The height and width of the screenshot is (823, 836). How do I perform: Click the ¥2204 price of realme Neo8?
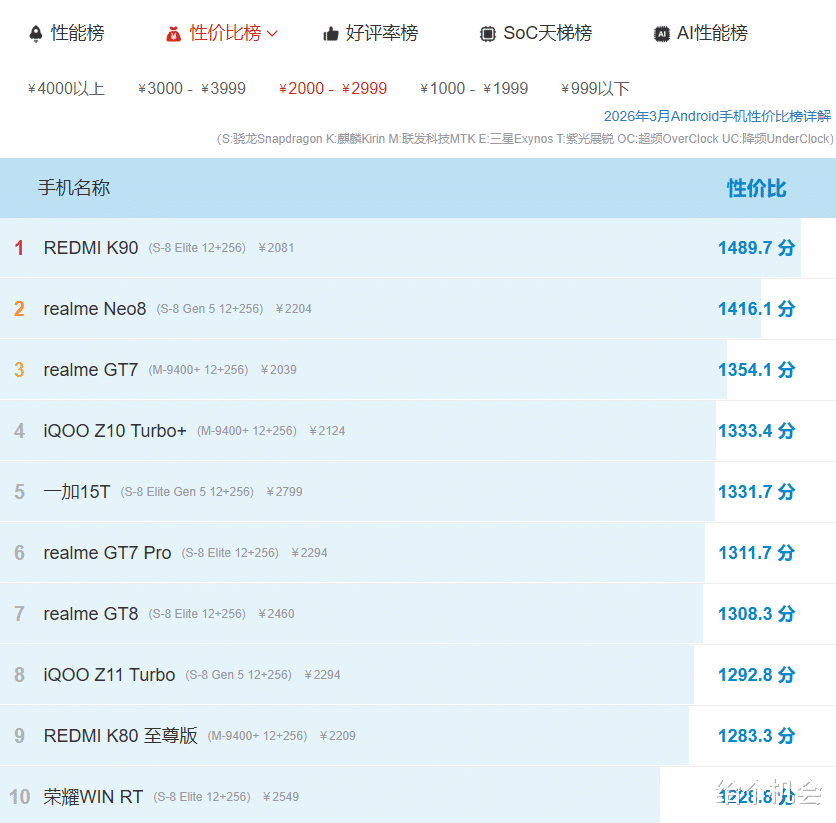click(294, 309)
